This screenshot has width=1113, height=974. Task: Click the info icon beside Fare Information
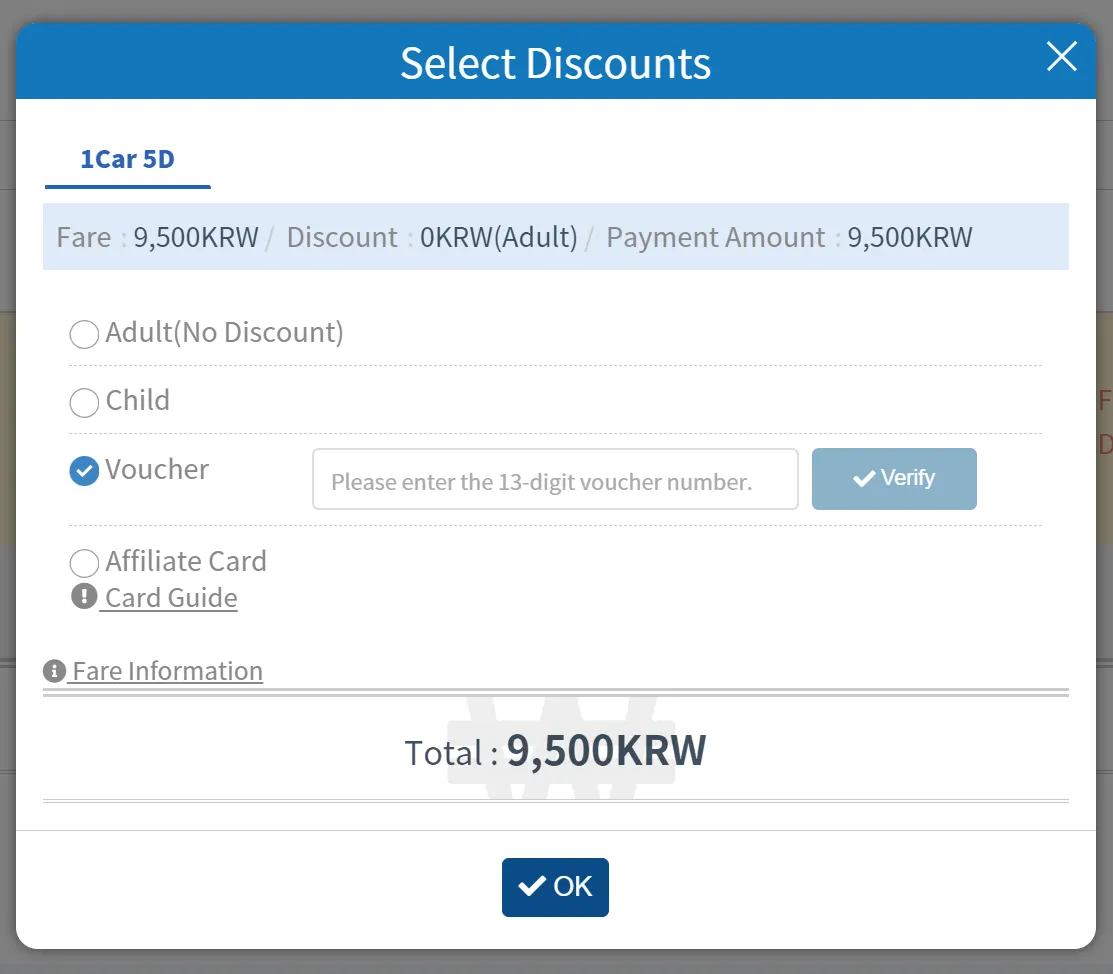(x=55, y=671)
